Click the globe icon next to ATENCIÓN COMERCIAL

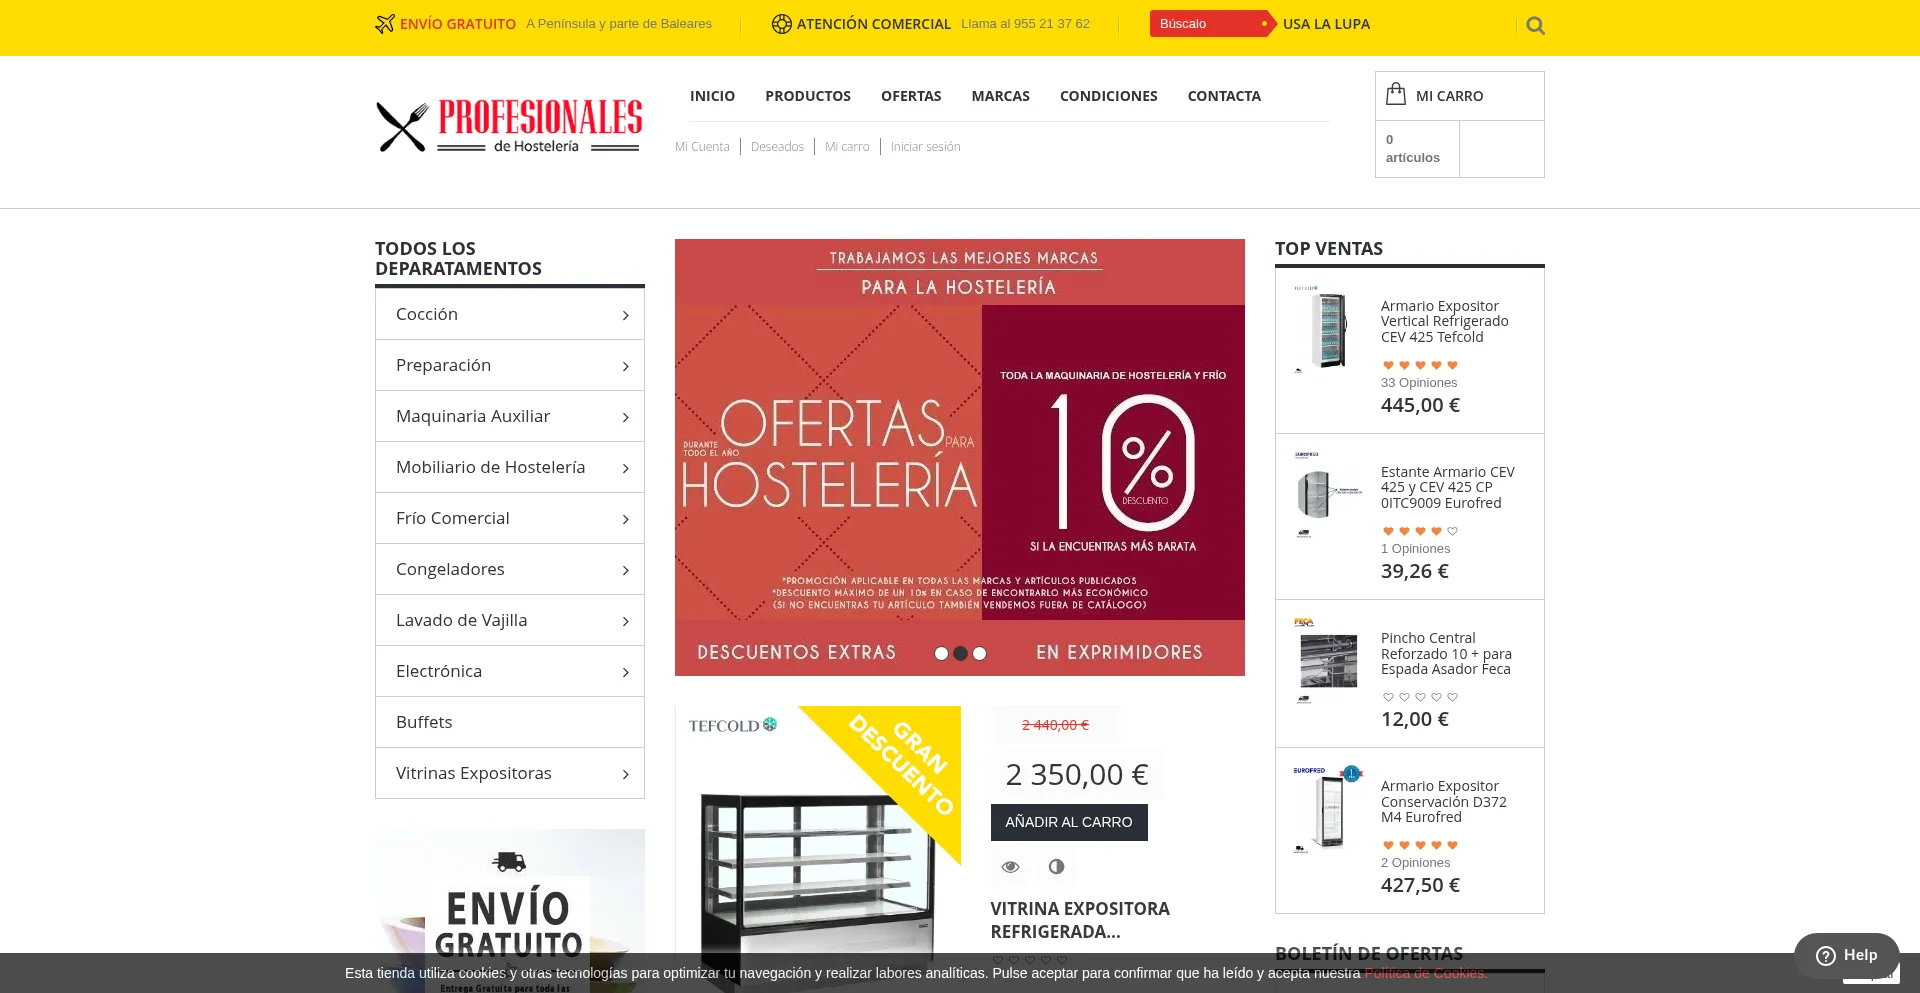(x=781, y=24)
